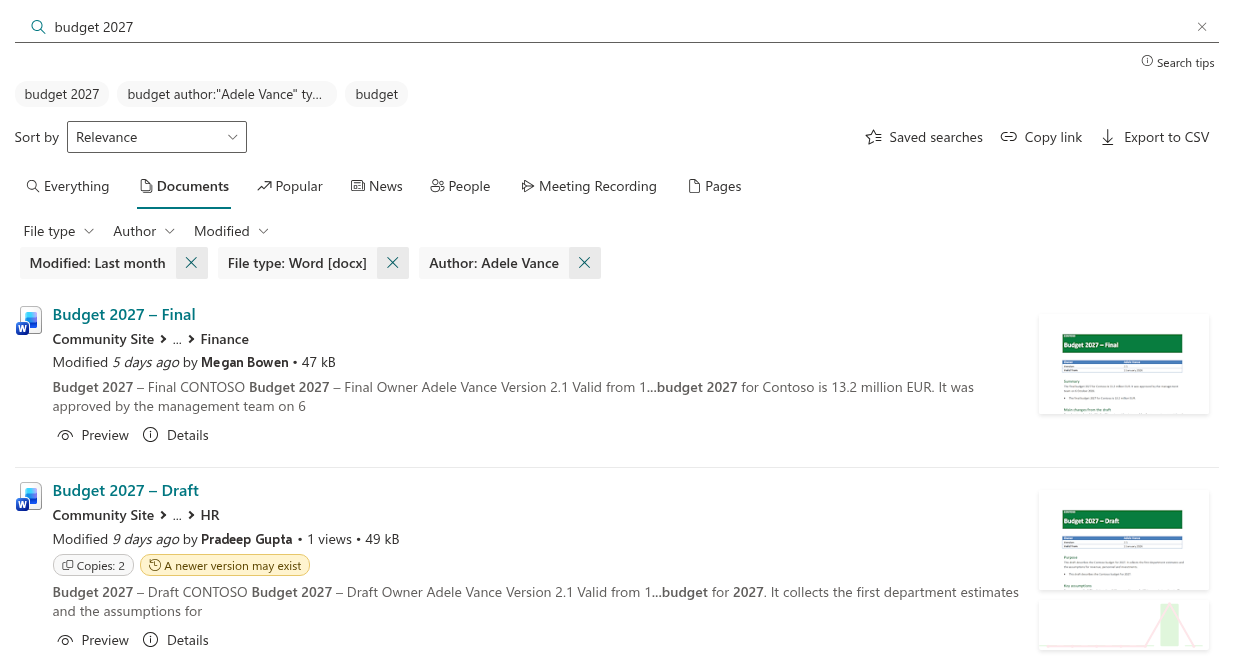
Task: Expand the Author filter
Action: click(144, 231)
